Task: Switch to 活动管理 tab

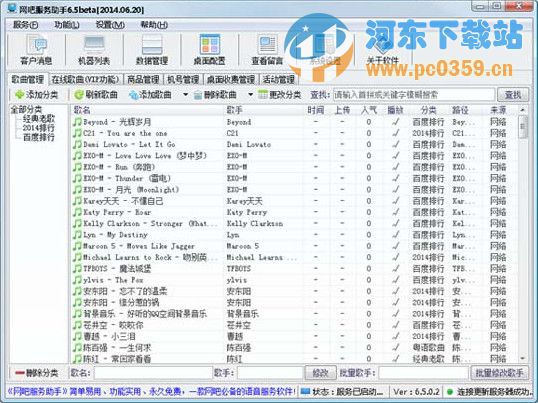Action: 279,80
